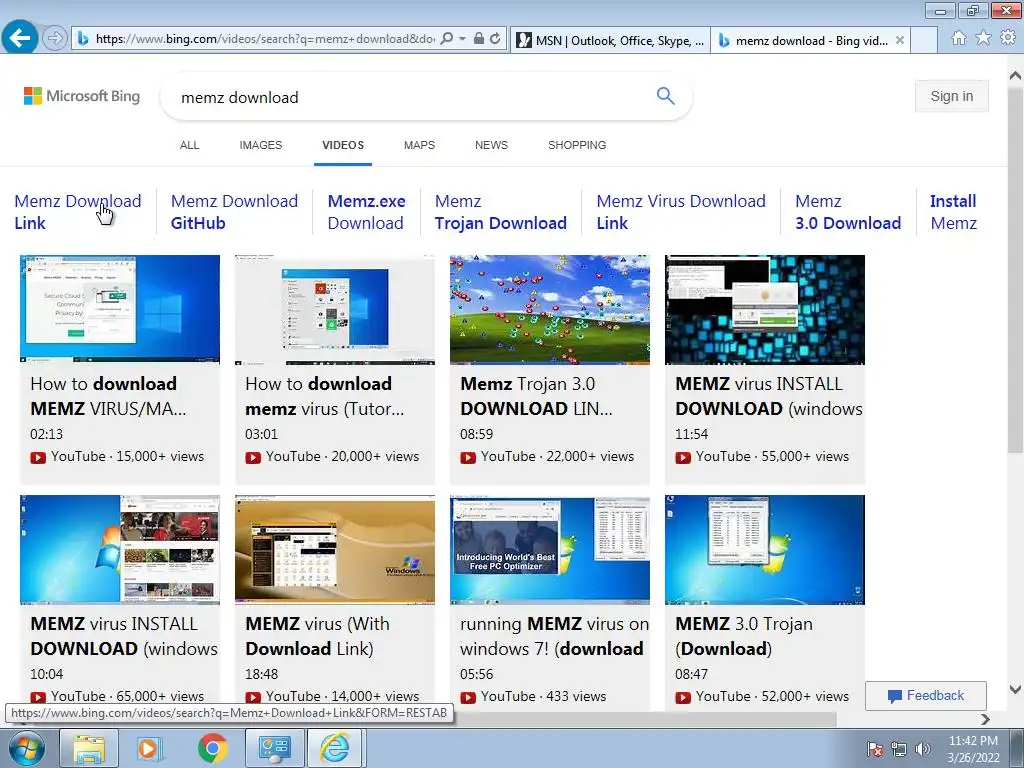This screenshot has width=1024, height=768.
Task: Close the memz download Bing videos tab
Action: click(x=900, y=40)
